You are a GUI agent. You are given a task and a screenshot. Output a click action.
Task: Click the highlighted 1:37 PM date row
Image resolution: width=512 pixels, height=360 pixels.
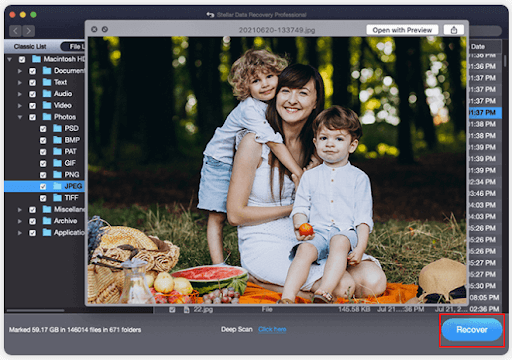(x=485, y=113)
